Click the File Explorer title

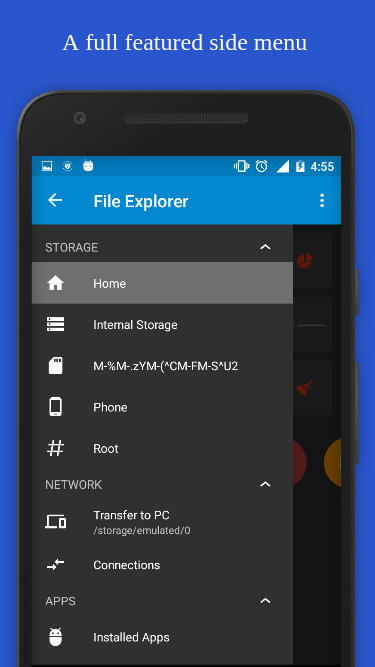[x=141, y=201]
